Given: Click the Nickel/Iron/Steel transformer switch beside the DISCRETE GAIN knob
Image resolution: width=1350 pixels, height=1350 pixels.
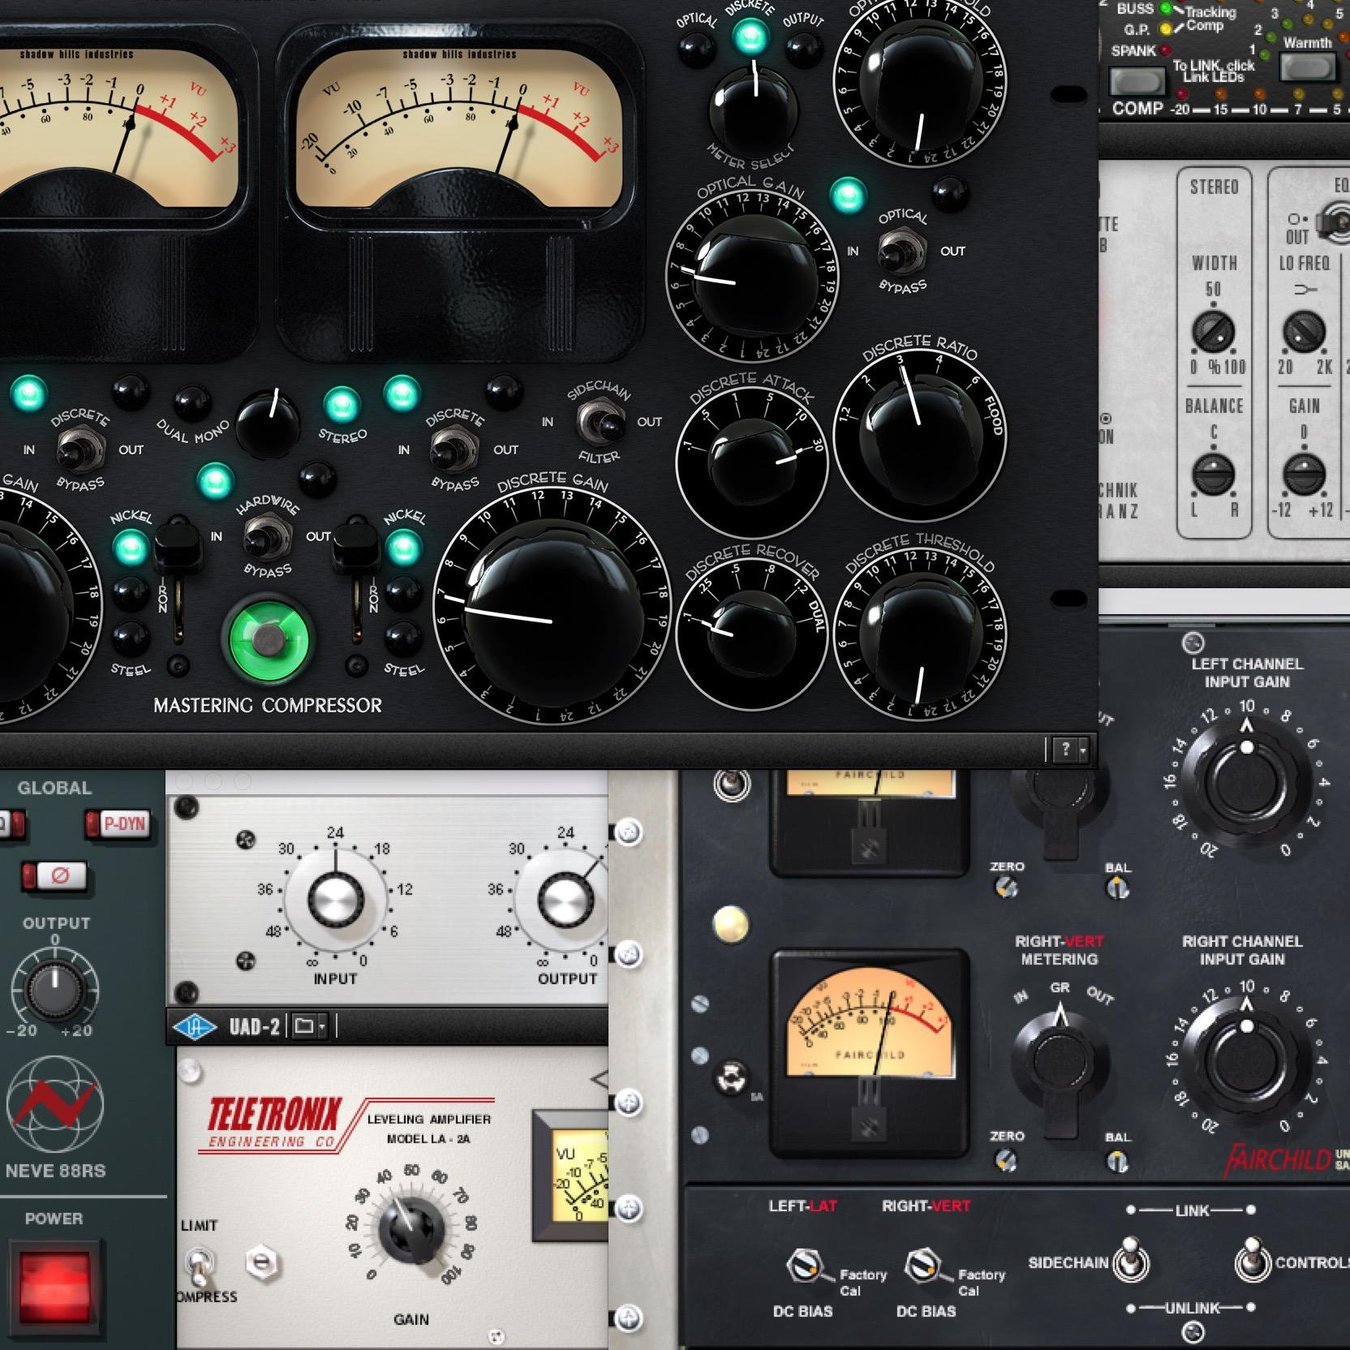Looking at the screenshot, I should point(356,578).
